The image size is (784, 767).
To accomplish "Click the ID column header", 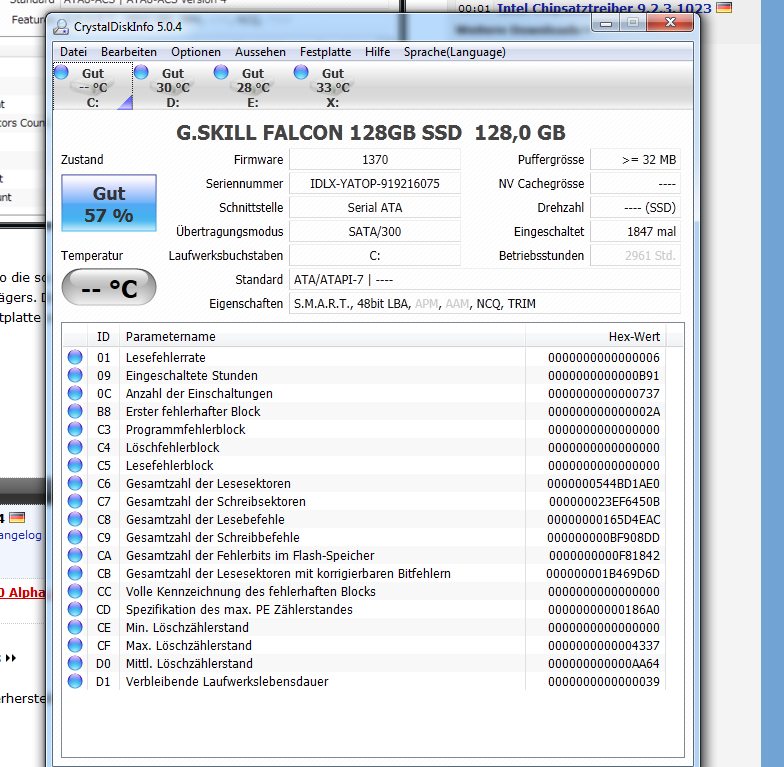I will (103, 336).
